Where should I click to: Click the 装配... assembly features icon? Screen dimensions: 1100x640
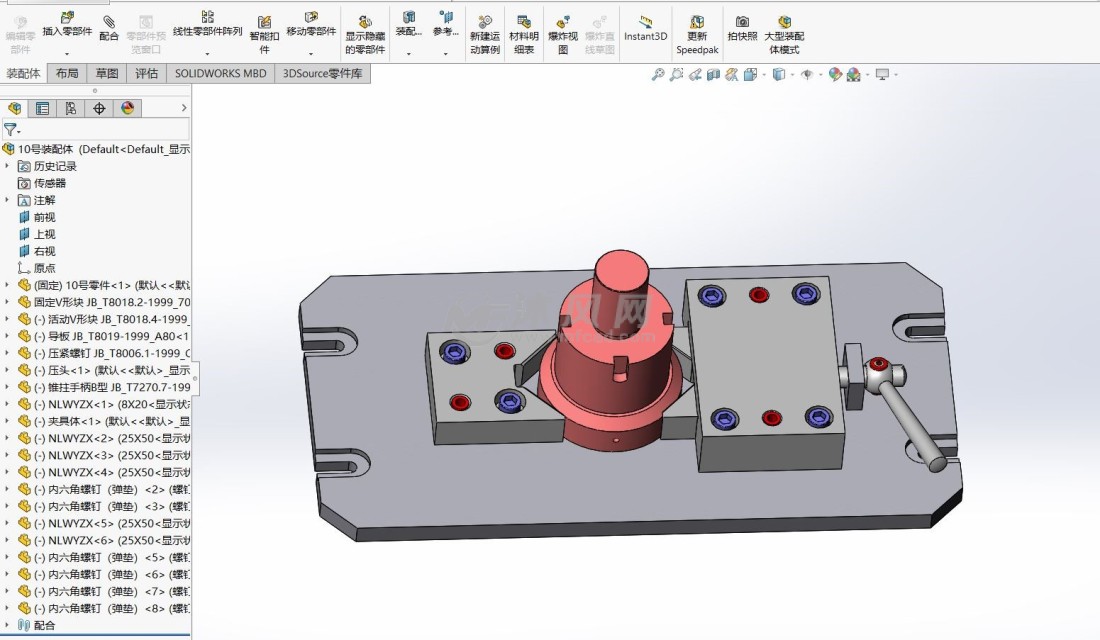pyautogui.click(x=408, y=17)
